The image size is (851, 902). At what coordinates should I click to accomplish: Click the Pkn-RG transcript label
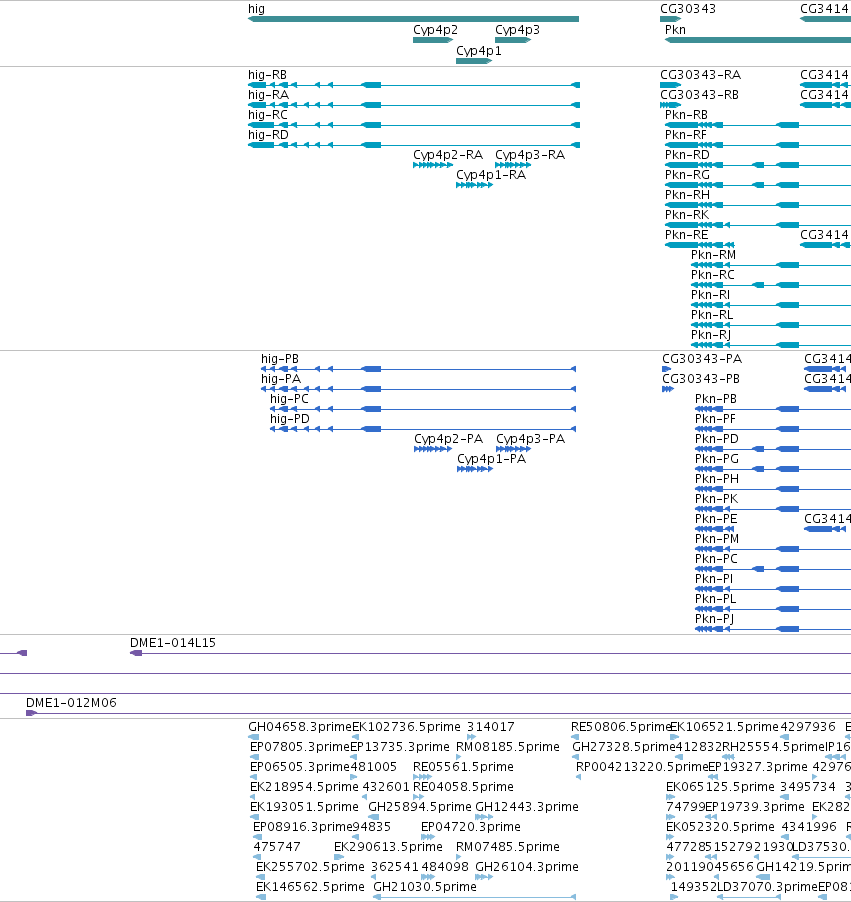pyautogui.click(x=687, y=175)
